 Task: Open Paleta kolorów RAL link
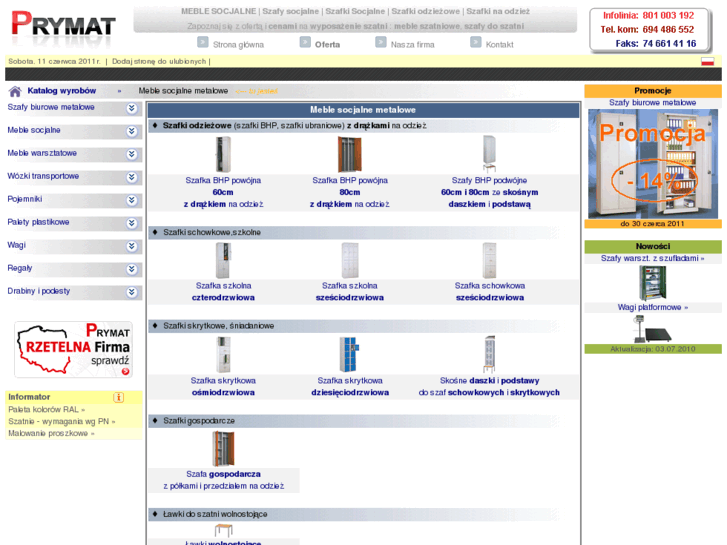[x=46, y=410]
